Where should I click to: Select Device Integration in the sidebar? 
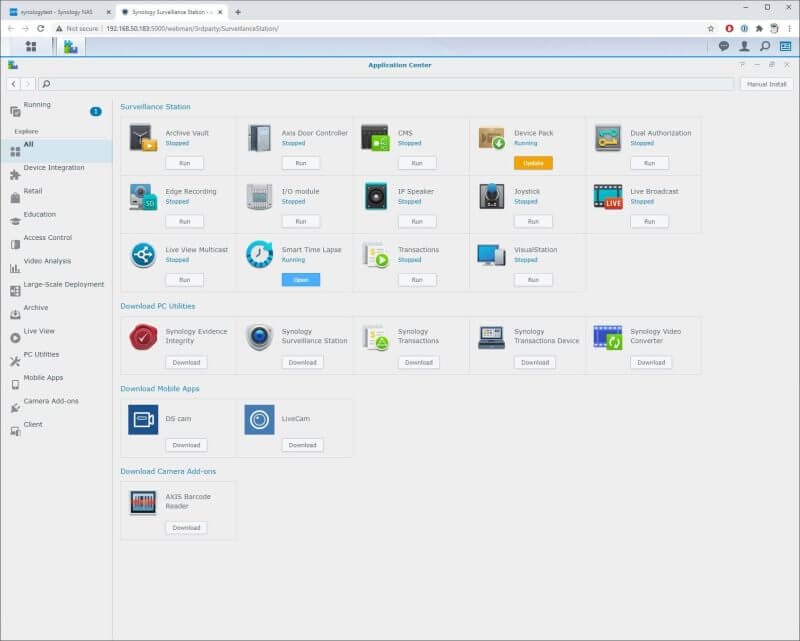click(x=54, y=168)
